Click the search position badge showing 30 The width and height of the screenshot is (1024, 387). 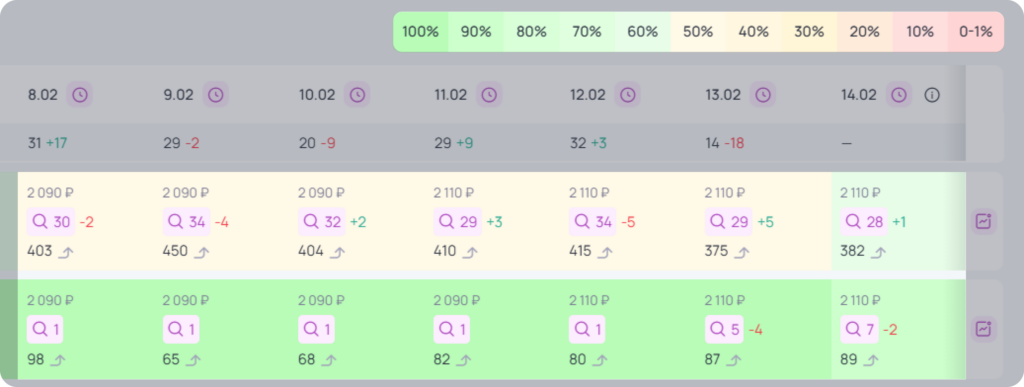pyautogui.click(x=51, y=222)
